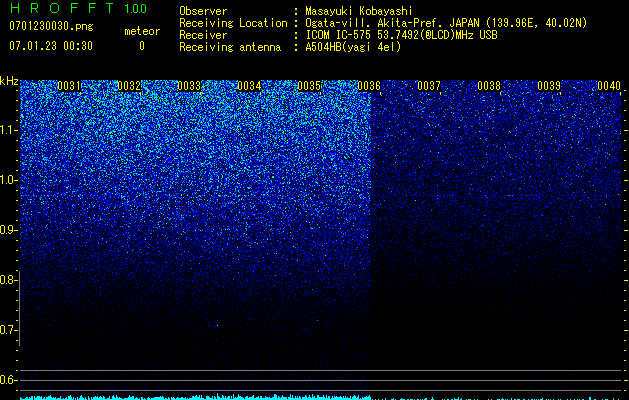Click the A504HB(yagi 4el) antenna text
This screenshot has height=400, width=629.
pyautogui.click(x=353, y=47)
